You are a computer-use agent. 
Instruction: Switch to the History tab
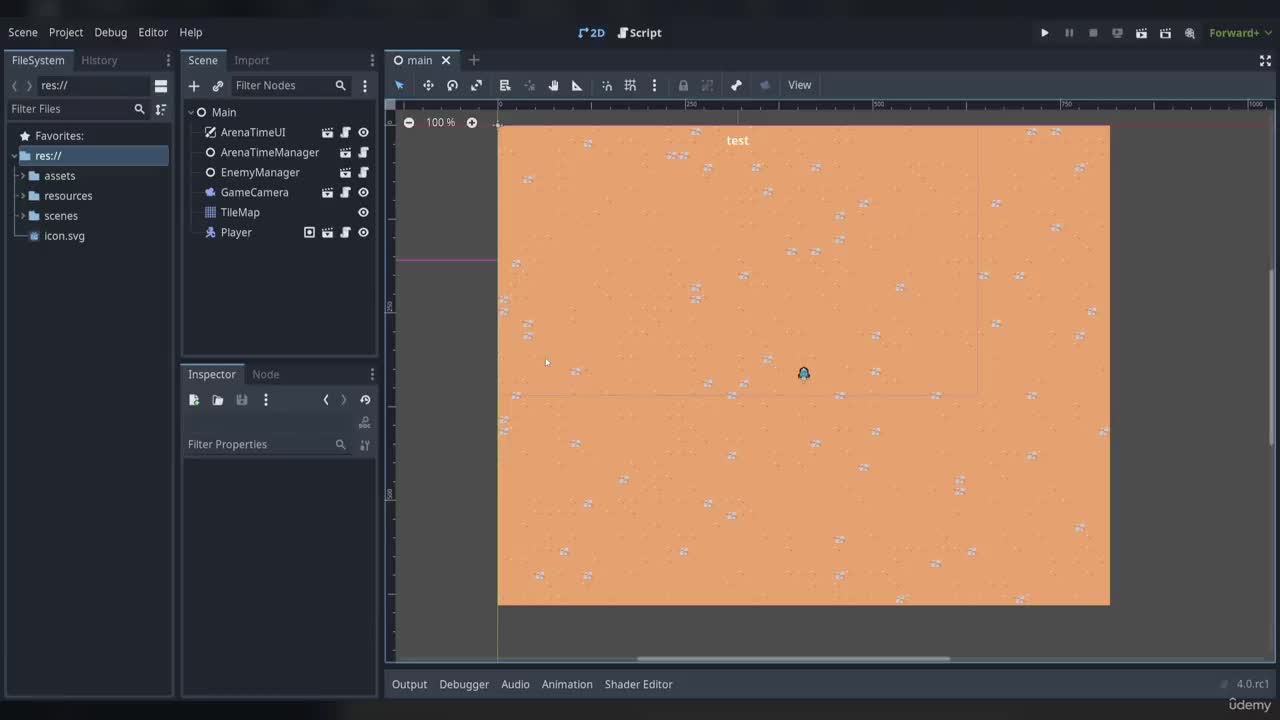tap(99, 60)
